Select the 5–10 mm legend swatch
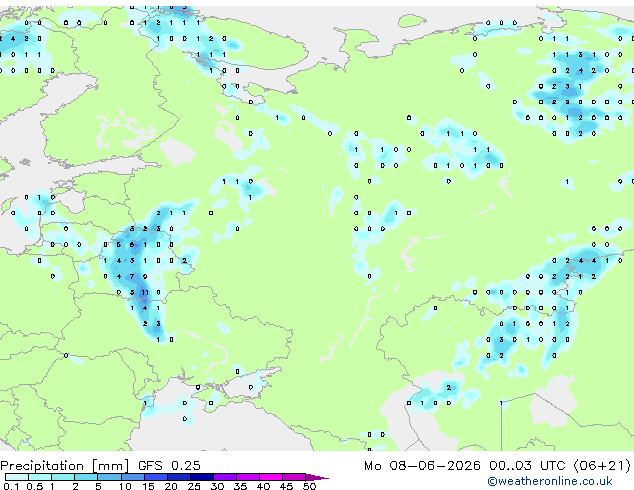 coord(109,477)
